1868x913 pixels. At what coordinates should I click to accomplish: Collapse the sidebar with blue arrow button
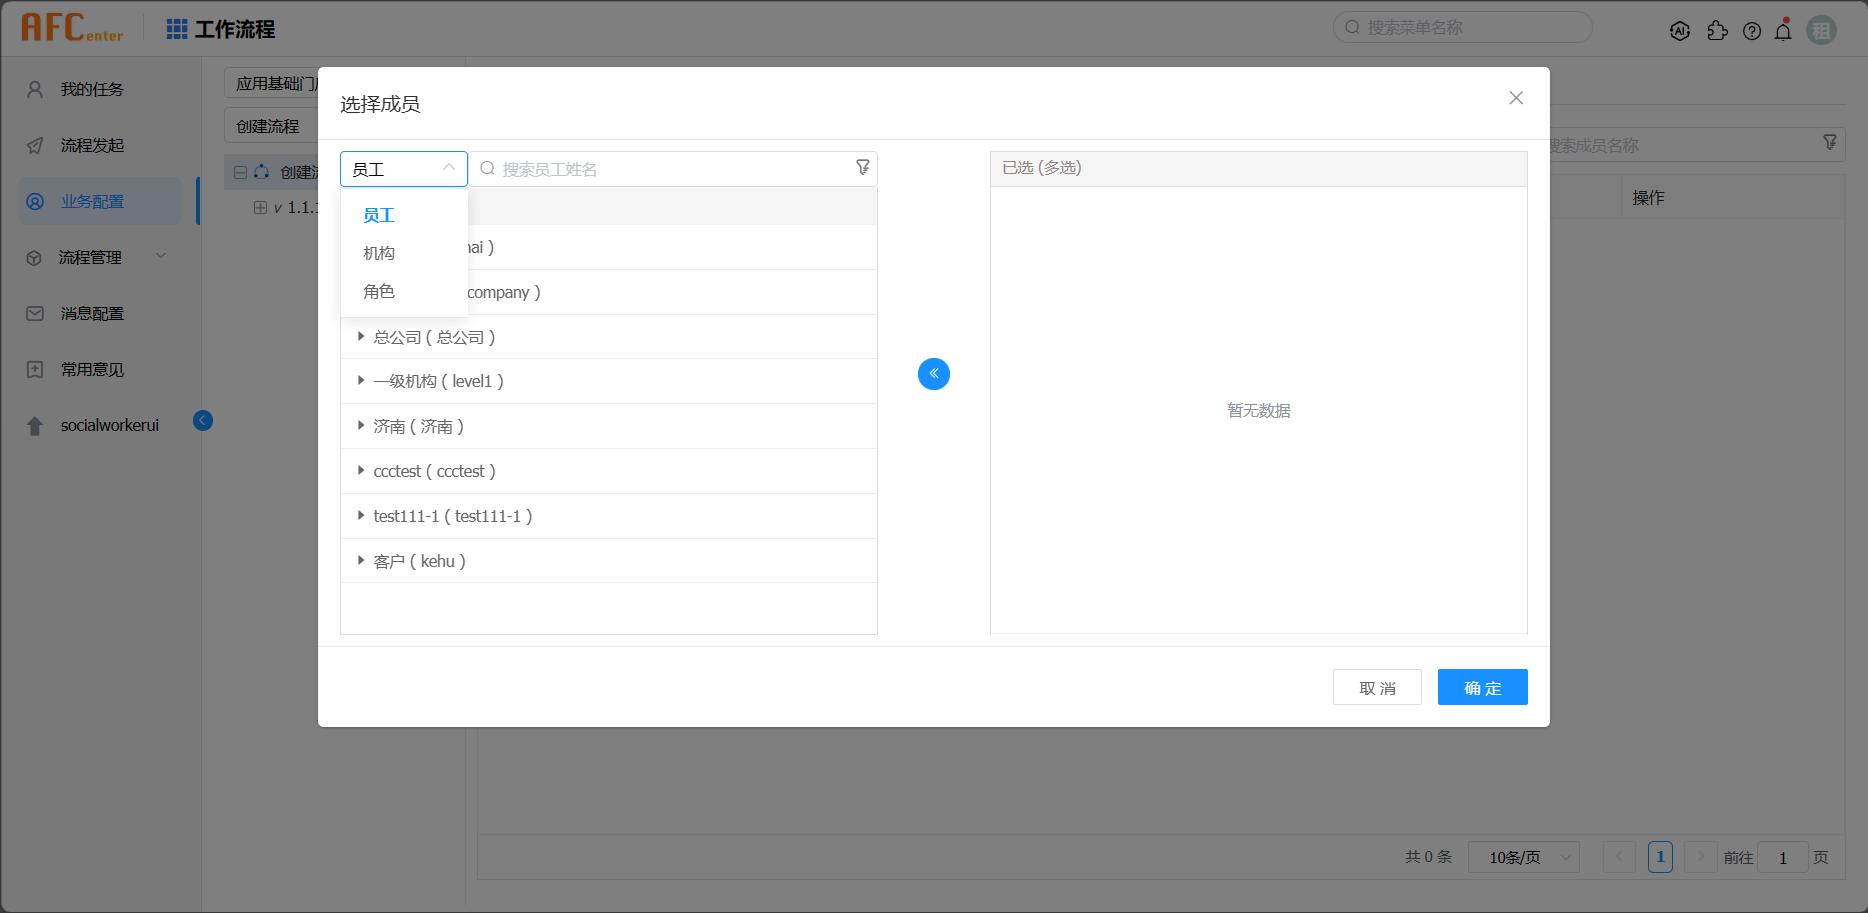203,421
